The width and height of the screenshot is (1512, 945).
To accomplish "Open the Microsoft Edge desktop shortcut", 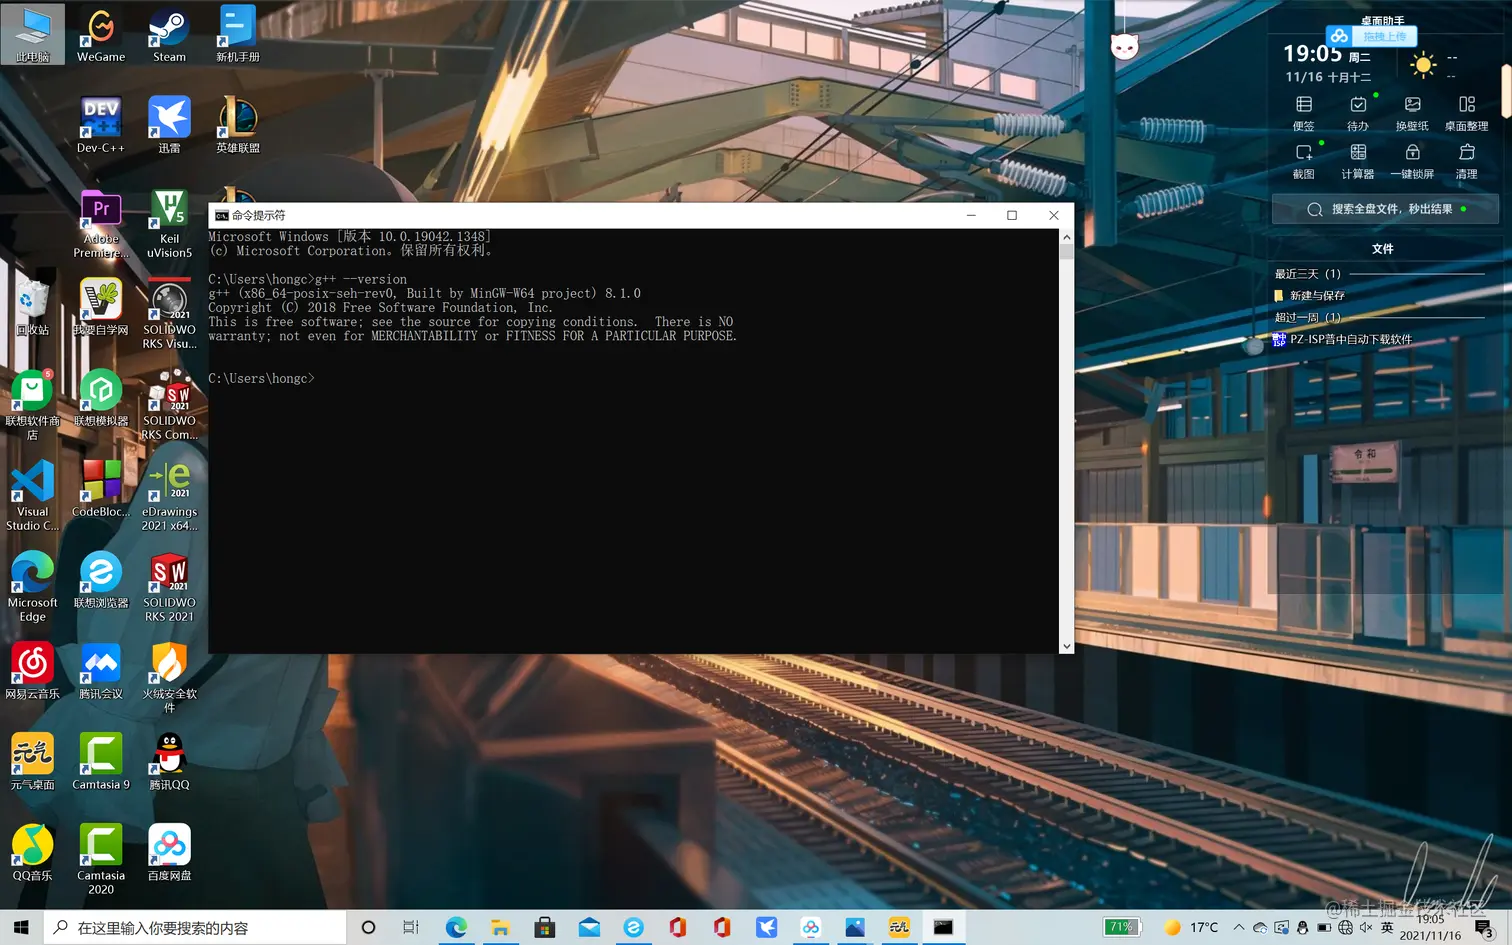I will click(x=33, y=587).
